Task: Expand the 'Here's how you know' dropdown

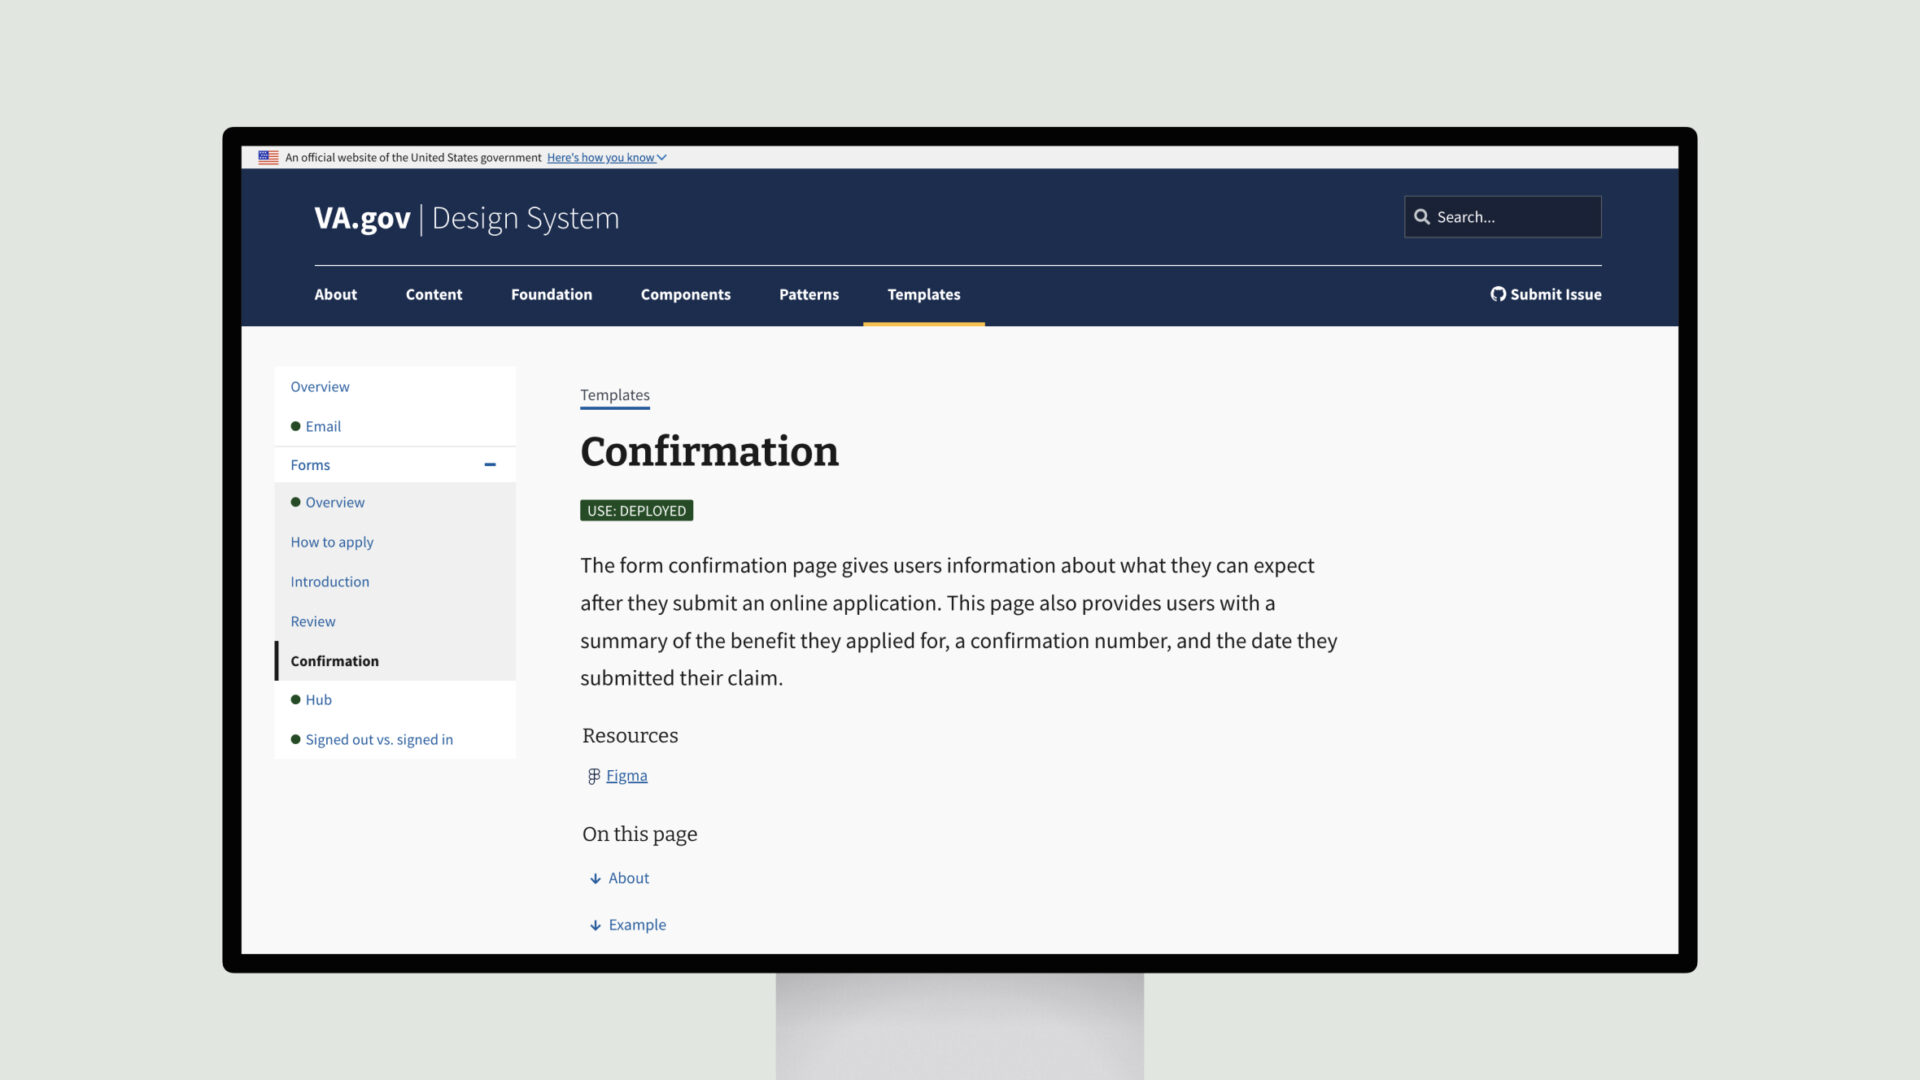Action: pos(605,157)
